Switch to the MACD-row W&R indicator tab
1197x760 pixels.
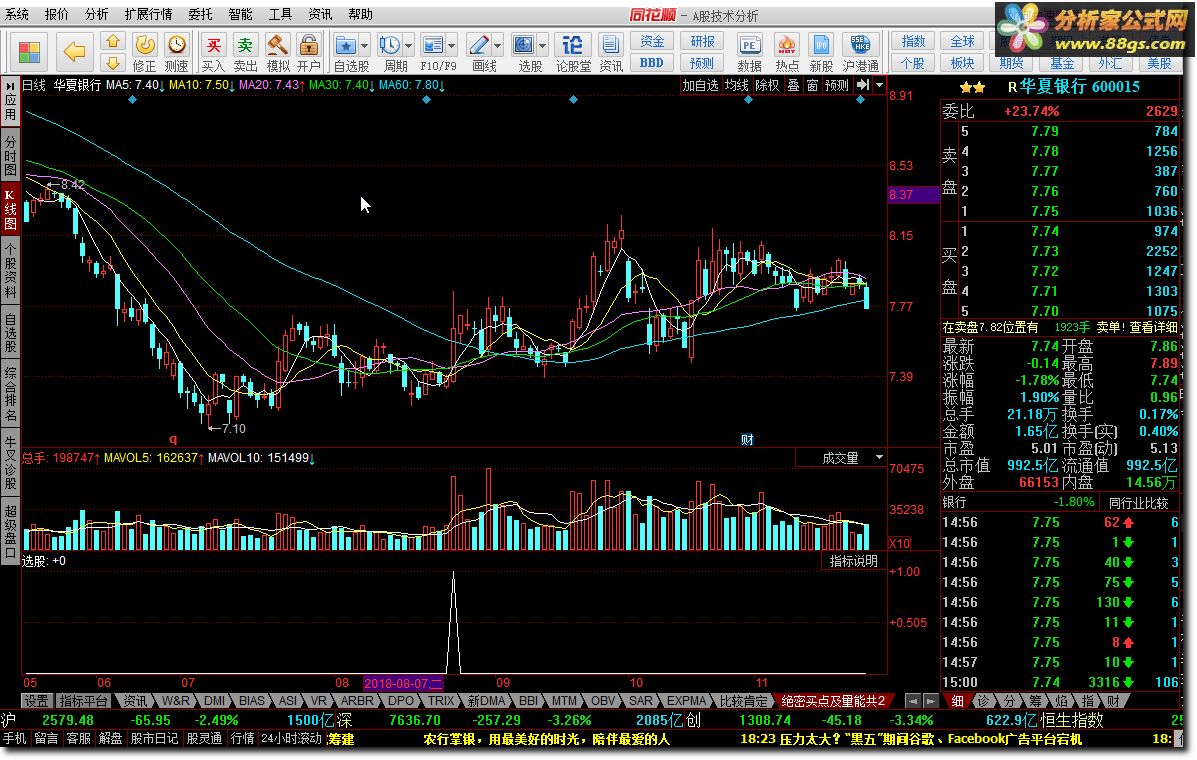[175, 700]
